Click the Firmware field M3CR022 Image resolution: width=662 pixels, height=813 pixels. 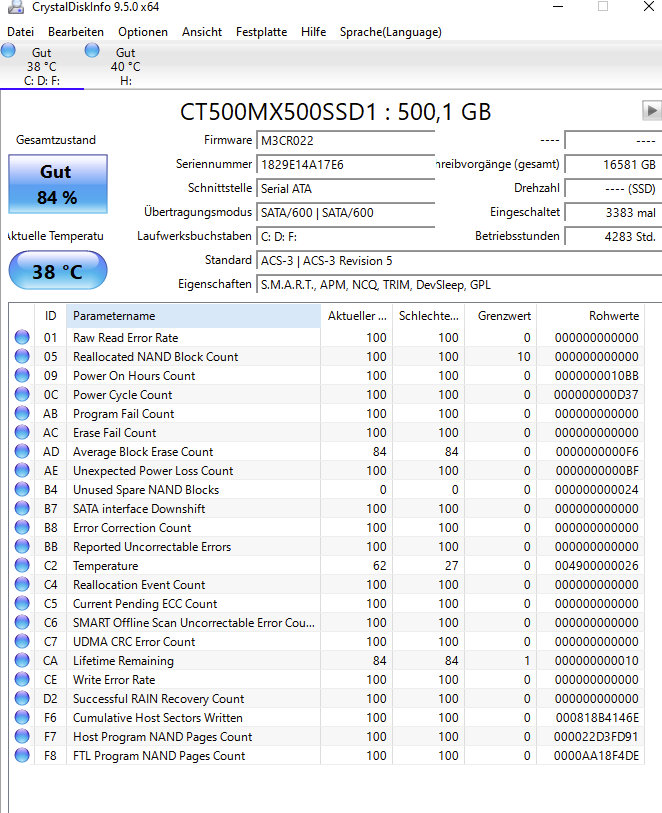click(346, 141)
